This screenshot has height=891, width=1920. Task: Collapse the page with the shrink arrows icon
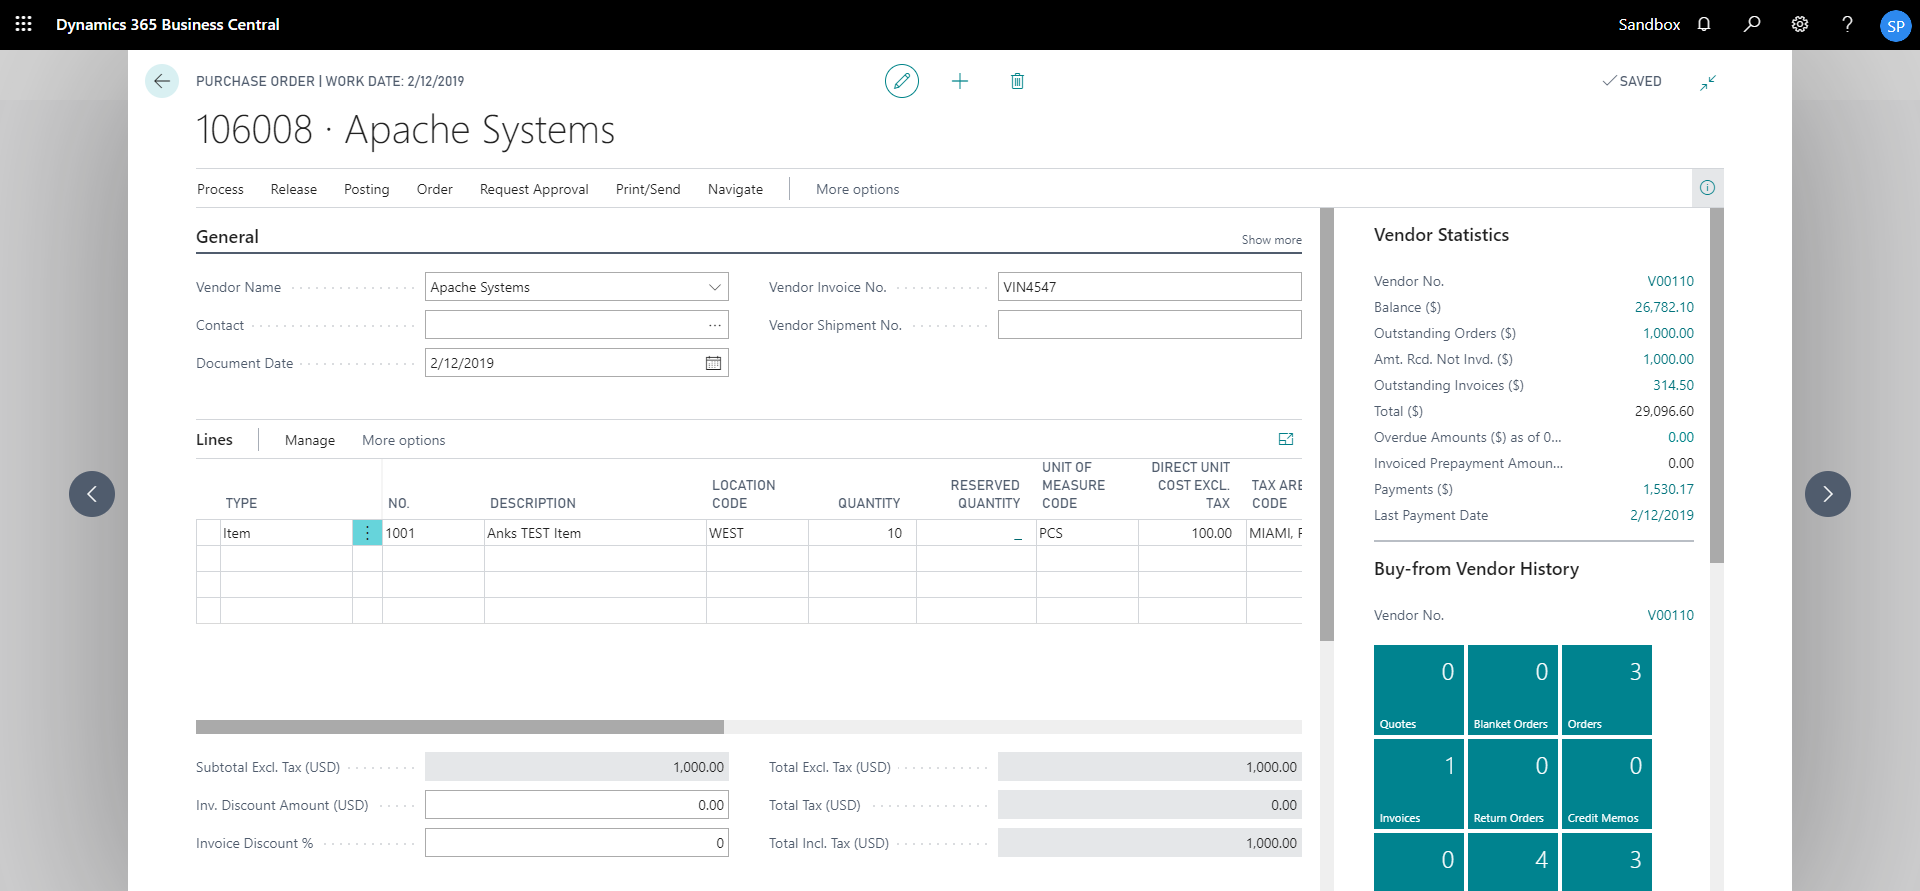pyautogui.click(x=1708, y=82)
